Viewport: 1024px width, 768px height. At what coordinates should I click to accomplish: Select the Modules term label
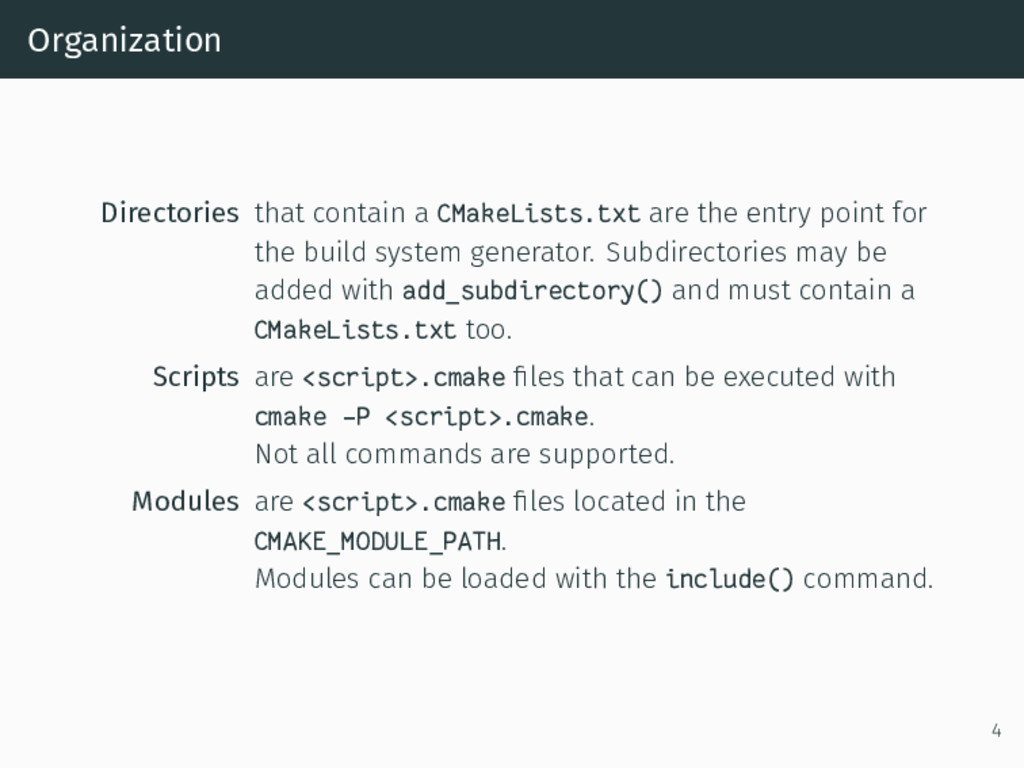185,502
